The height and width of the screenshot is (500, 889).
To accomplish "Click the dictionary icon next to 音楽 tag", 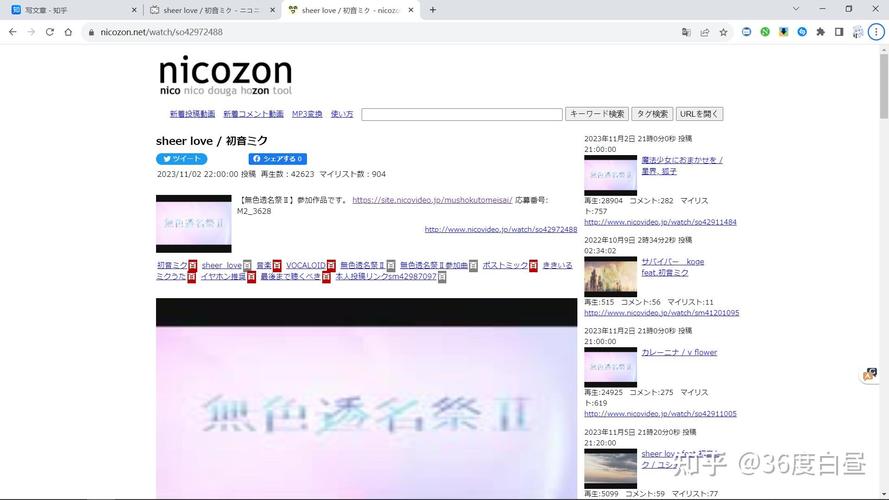I will coord(277,265).
